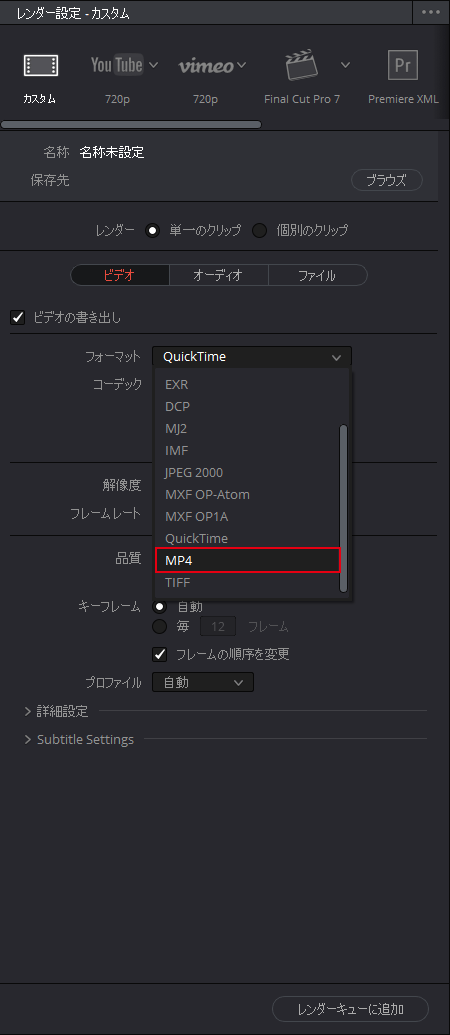Click the ブラウズ button

[x=387, y=180]
